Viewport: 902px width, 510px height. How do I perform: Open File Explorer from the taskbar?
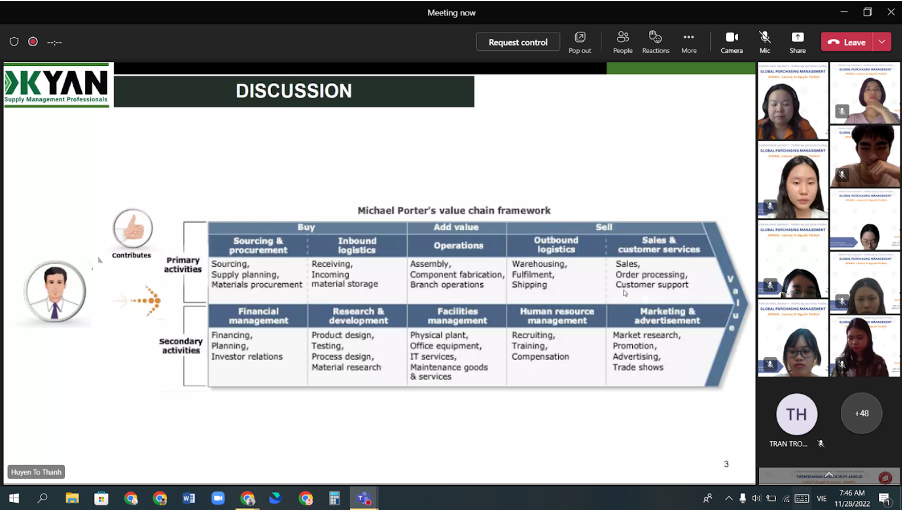click(x=72, y=498)
